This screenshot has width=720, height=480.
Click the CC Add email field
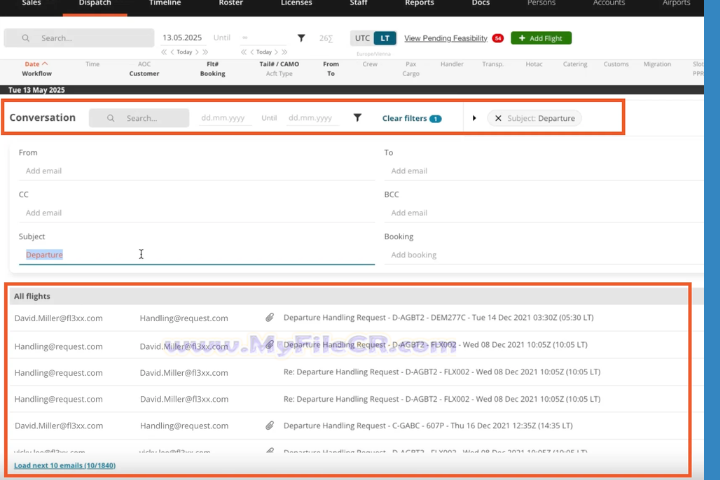click(197, 213)
